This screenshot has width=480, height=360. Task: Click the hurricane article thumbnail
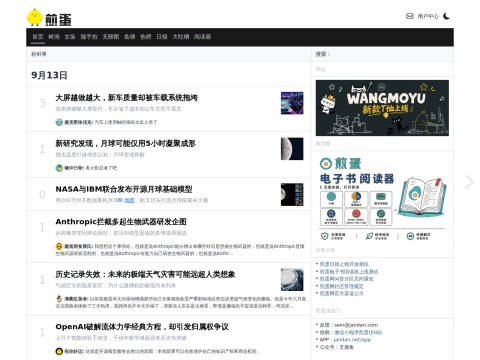[x=292, y=280]
